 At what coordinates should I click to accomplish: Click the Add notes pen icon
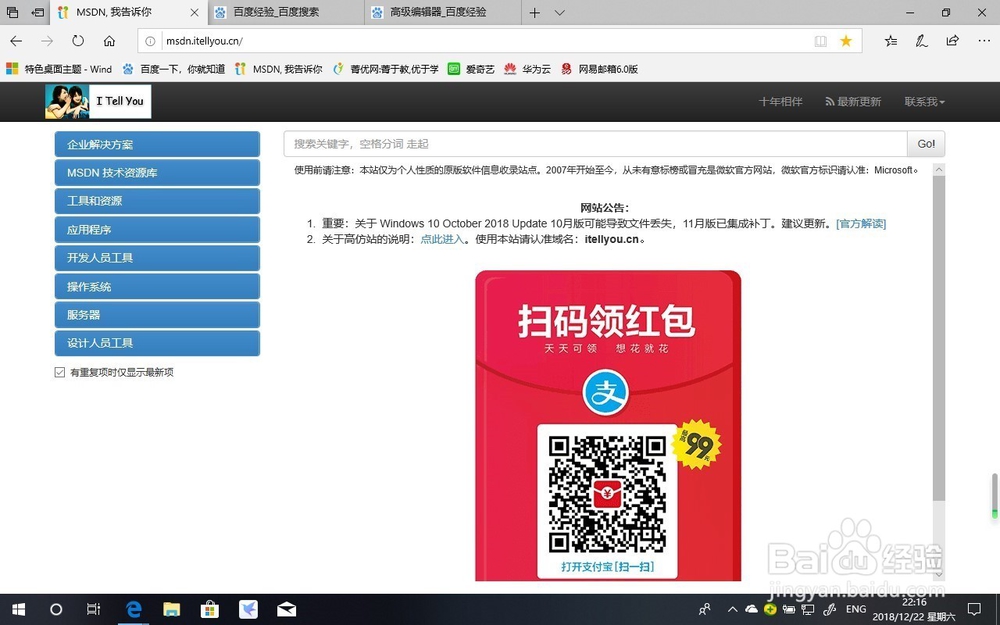[921, 41]
